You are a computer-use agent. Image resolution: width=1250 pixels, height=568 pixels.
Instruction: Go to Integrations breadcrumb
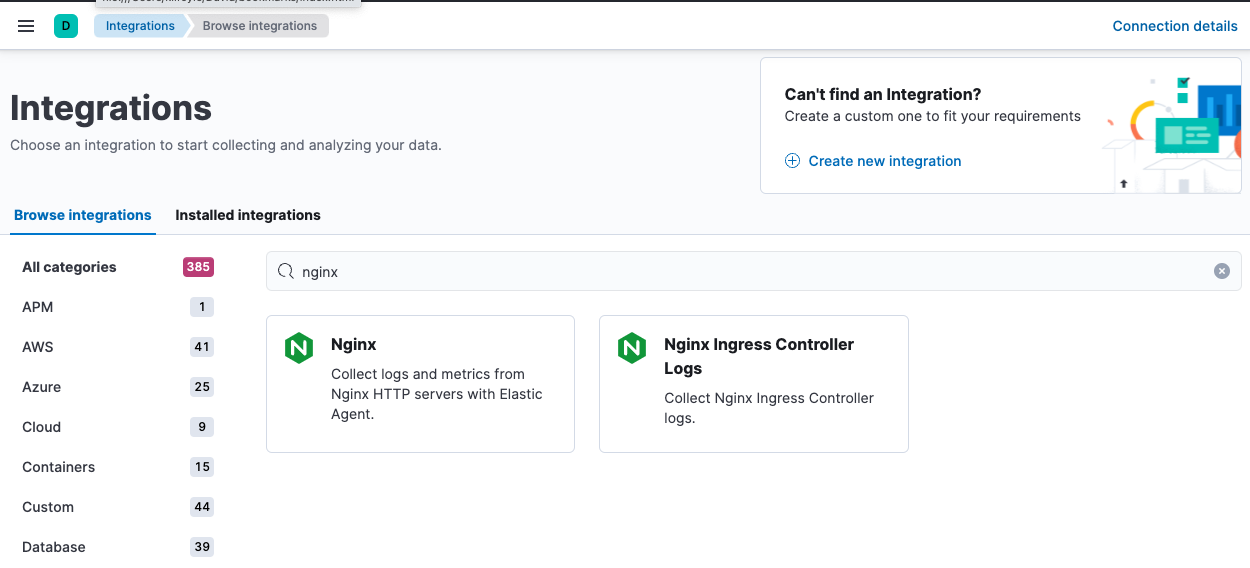coord(140,26)
